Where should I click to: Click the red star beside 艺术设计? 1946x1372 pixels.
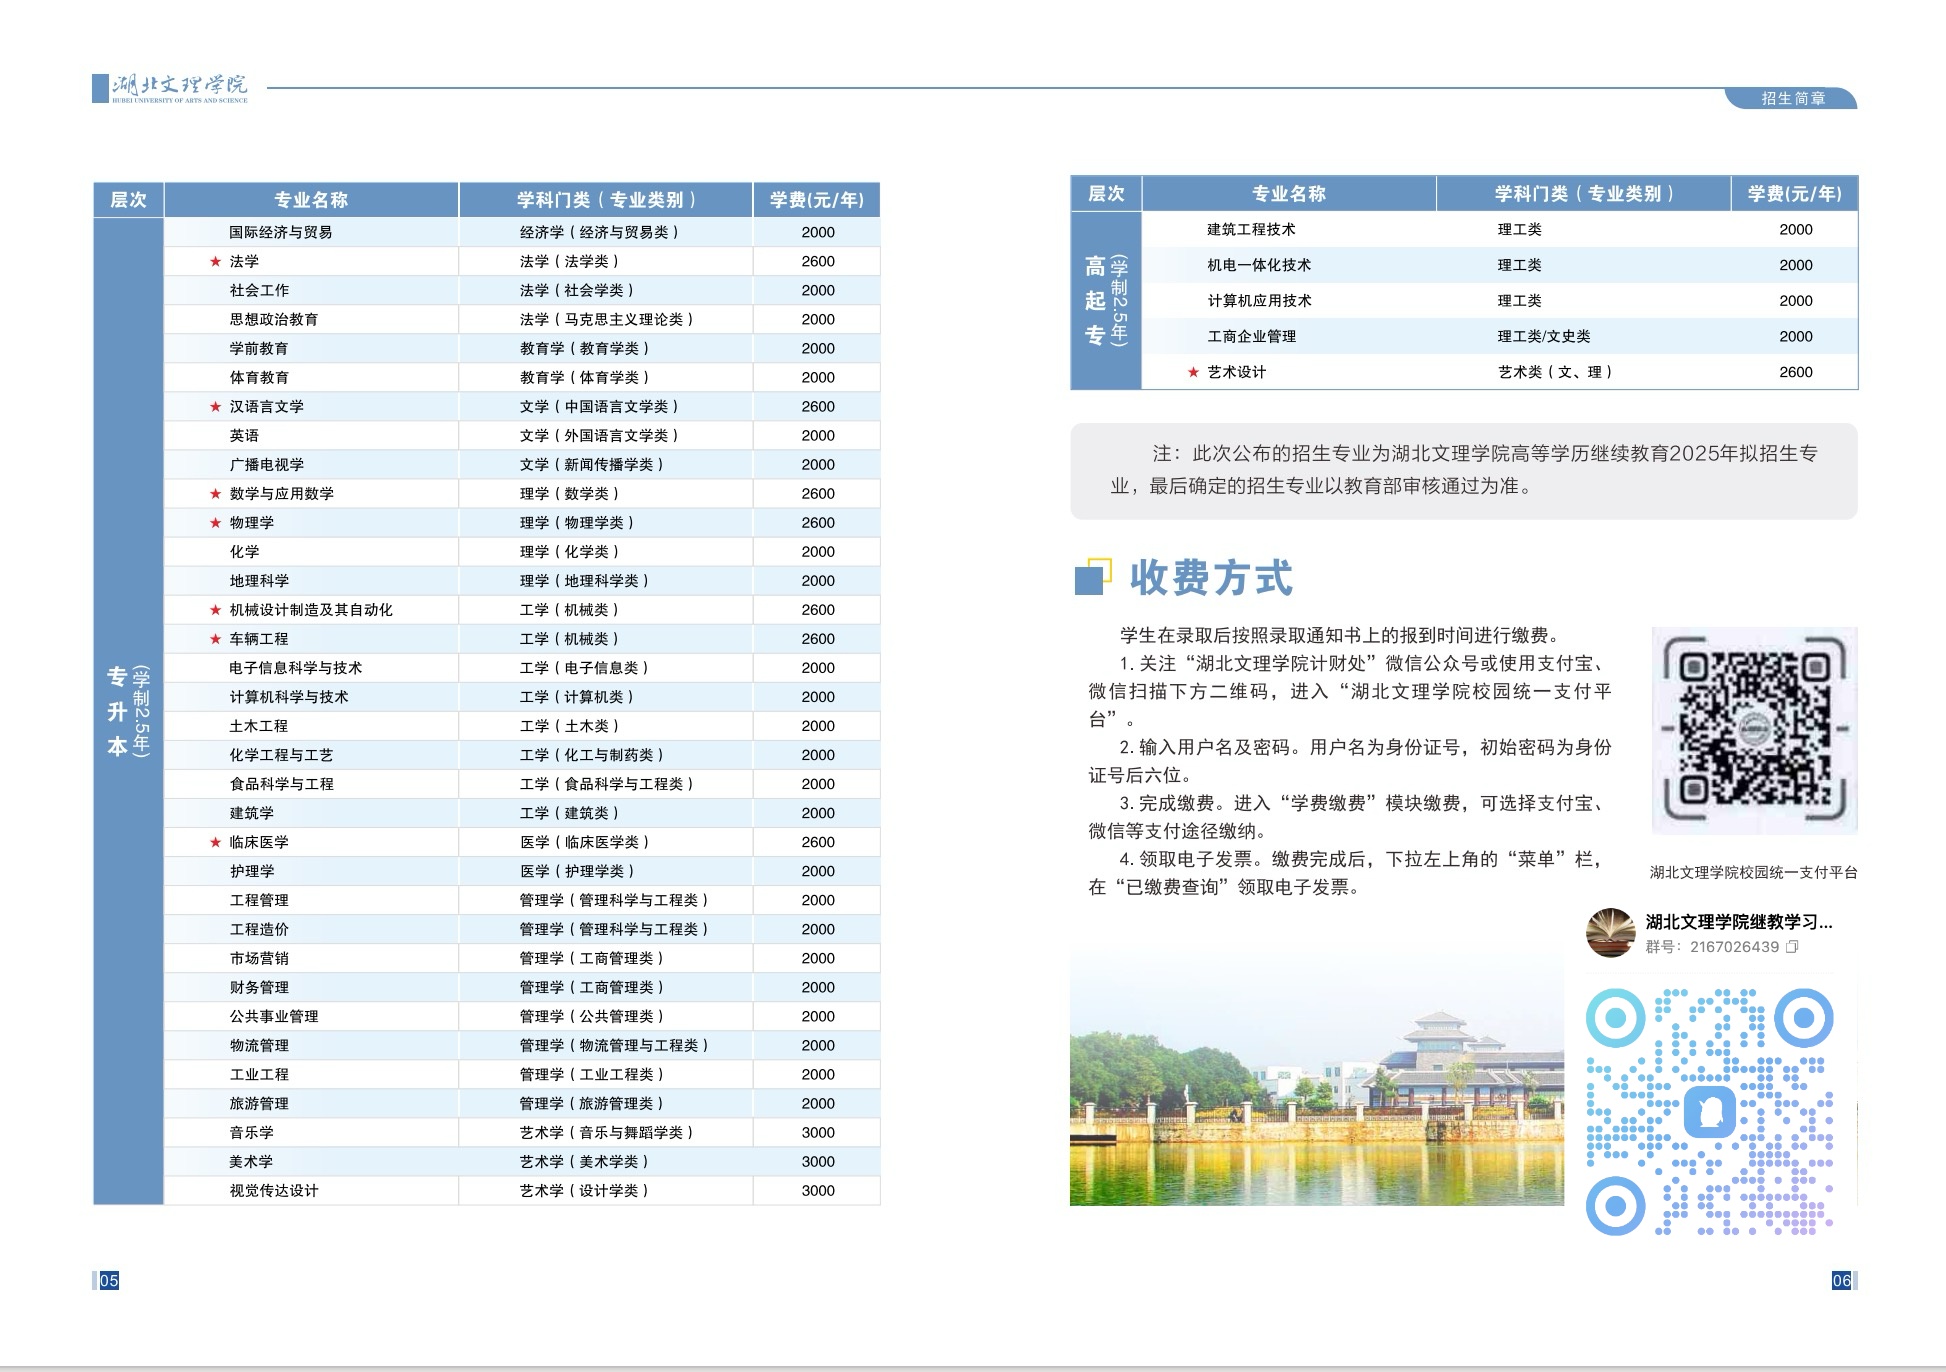pos(1193,372)
